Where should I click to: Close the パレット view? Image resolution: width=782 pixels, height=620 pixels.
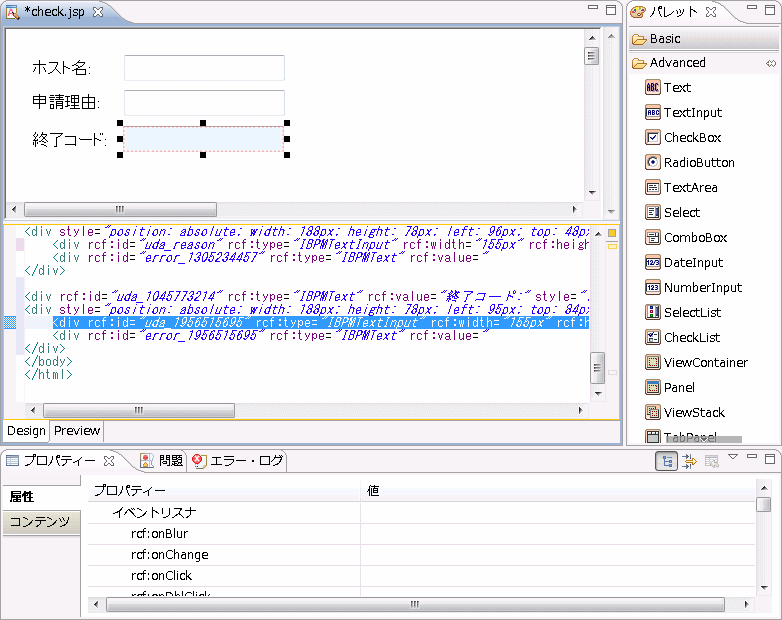click(x=711, y=12)
